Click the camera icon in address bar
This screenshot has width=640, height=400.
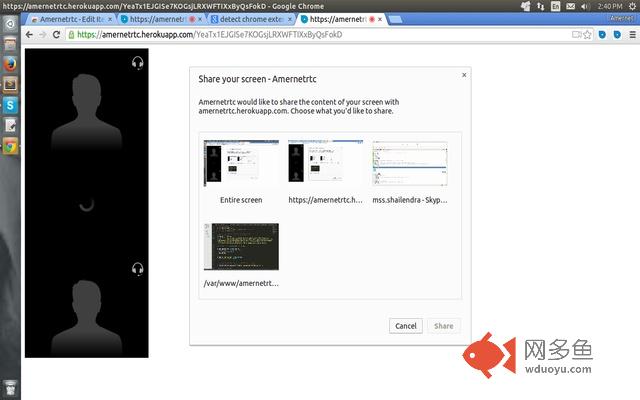point(576,35)
